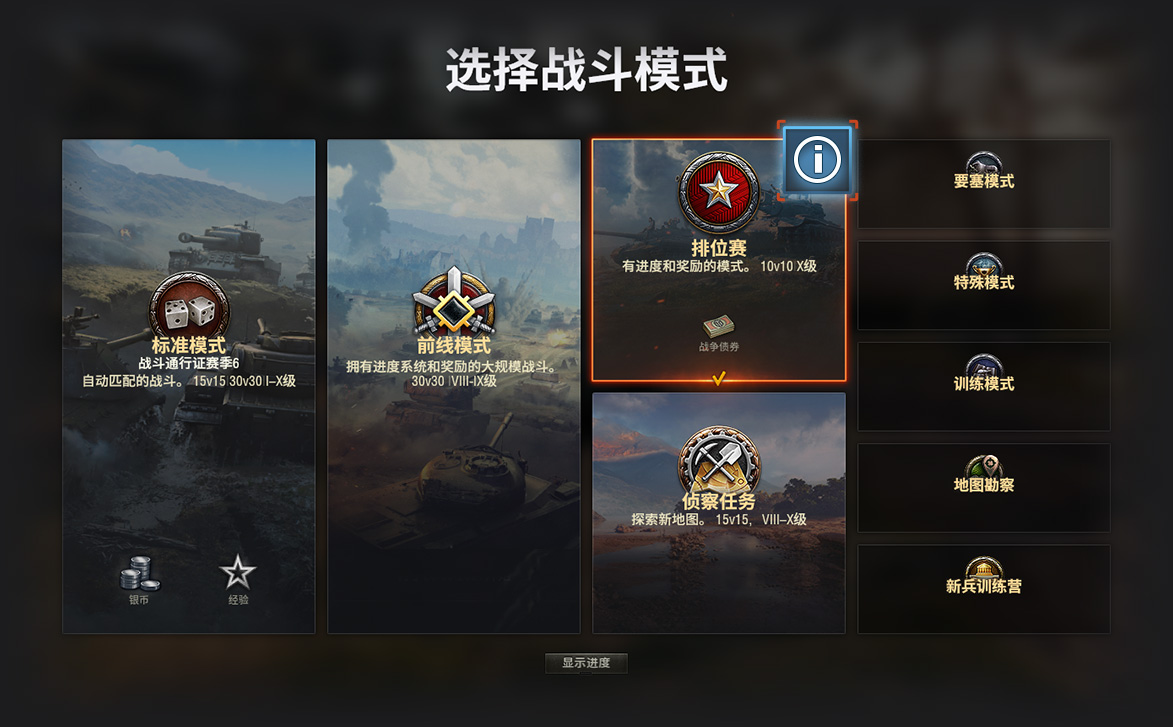Select the dice icon for 标准模式

click(x=189, y=310)
